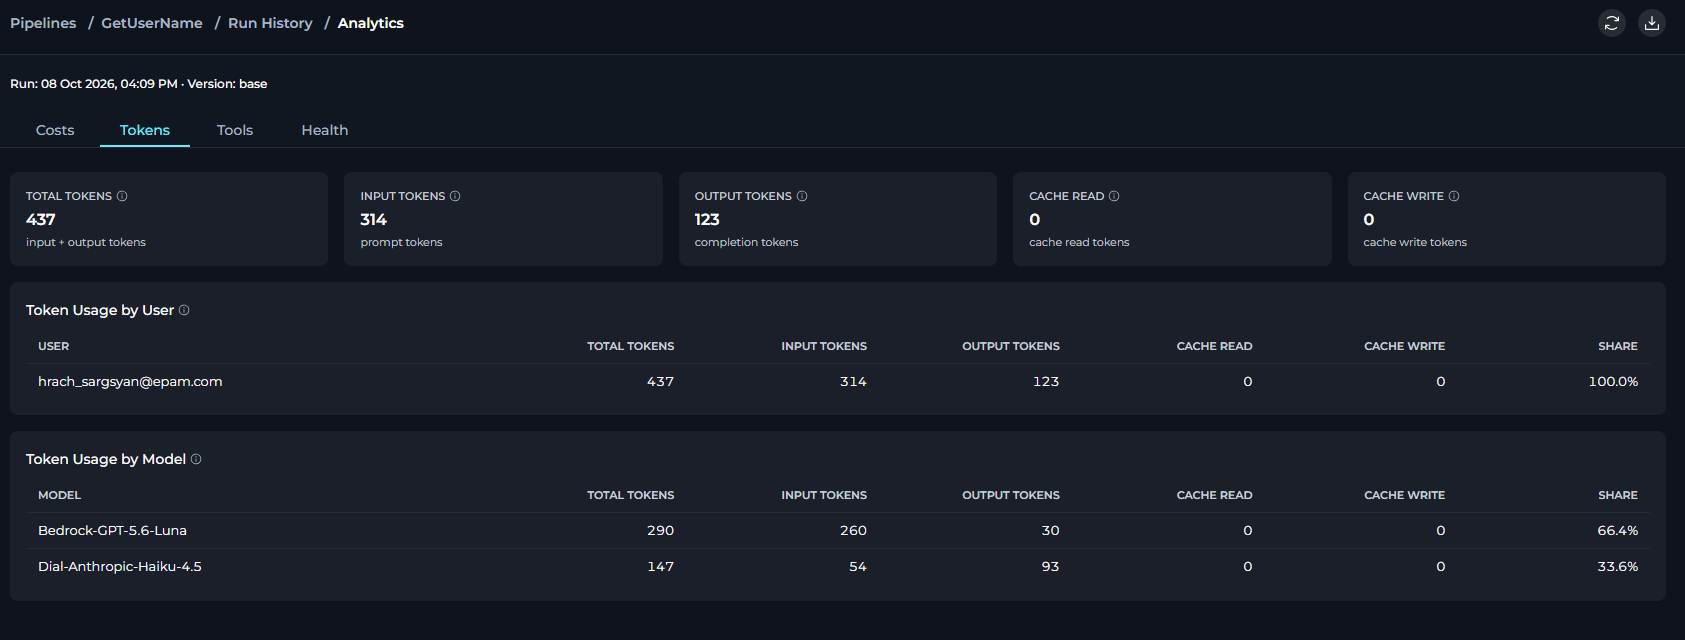The image size is (1685, 640).
Task: Click MODEL column header
Action: [x=60, y=495]
